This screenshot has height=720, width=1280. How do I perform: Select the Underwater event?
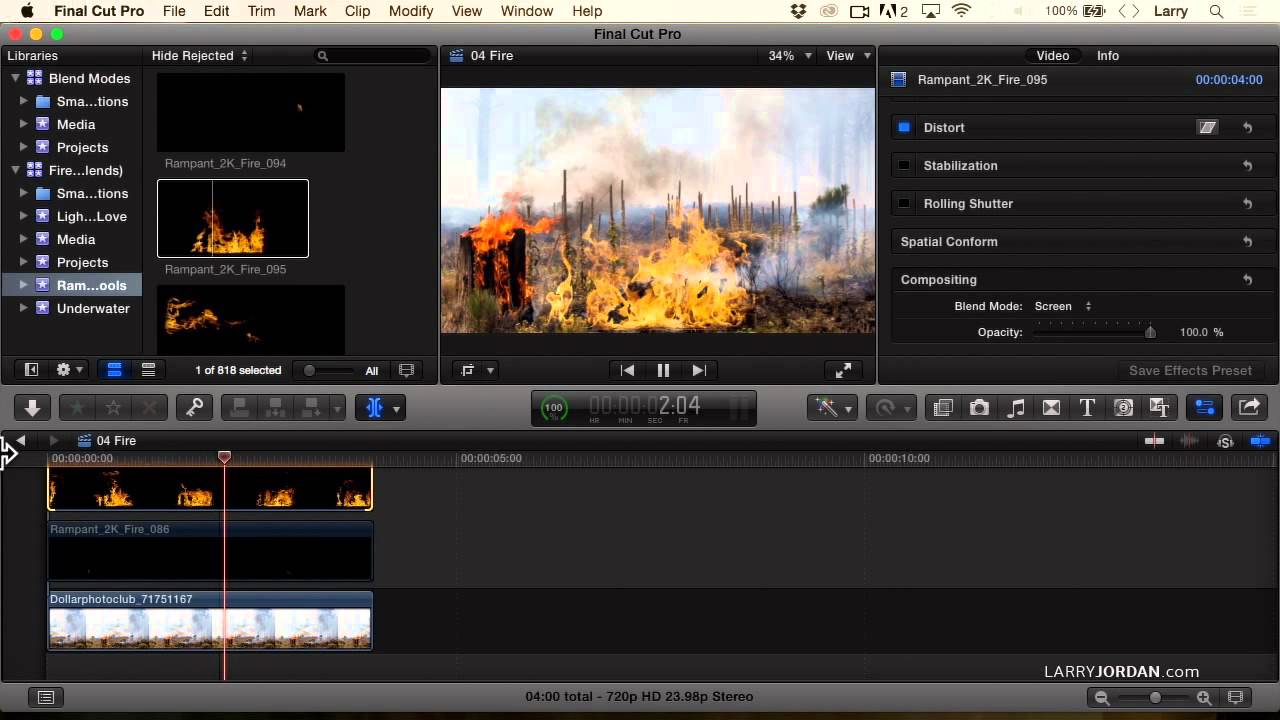[x=93, y=308]
